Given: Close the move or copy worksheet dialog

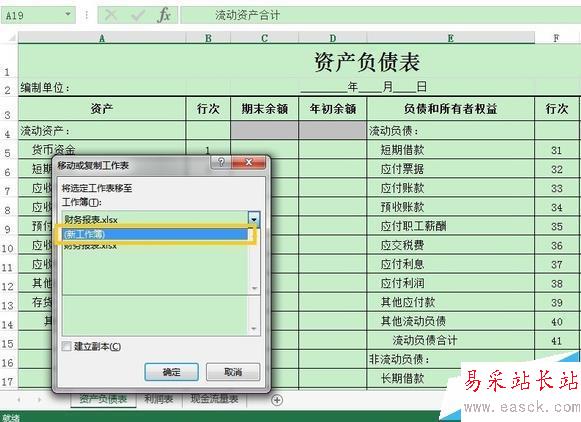Looking at the screenshot, I should 249,162.
